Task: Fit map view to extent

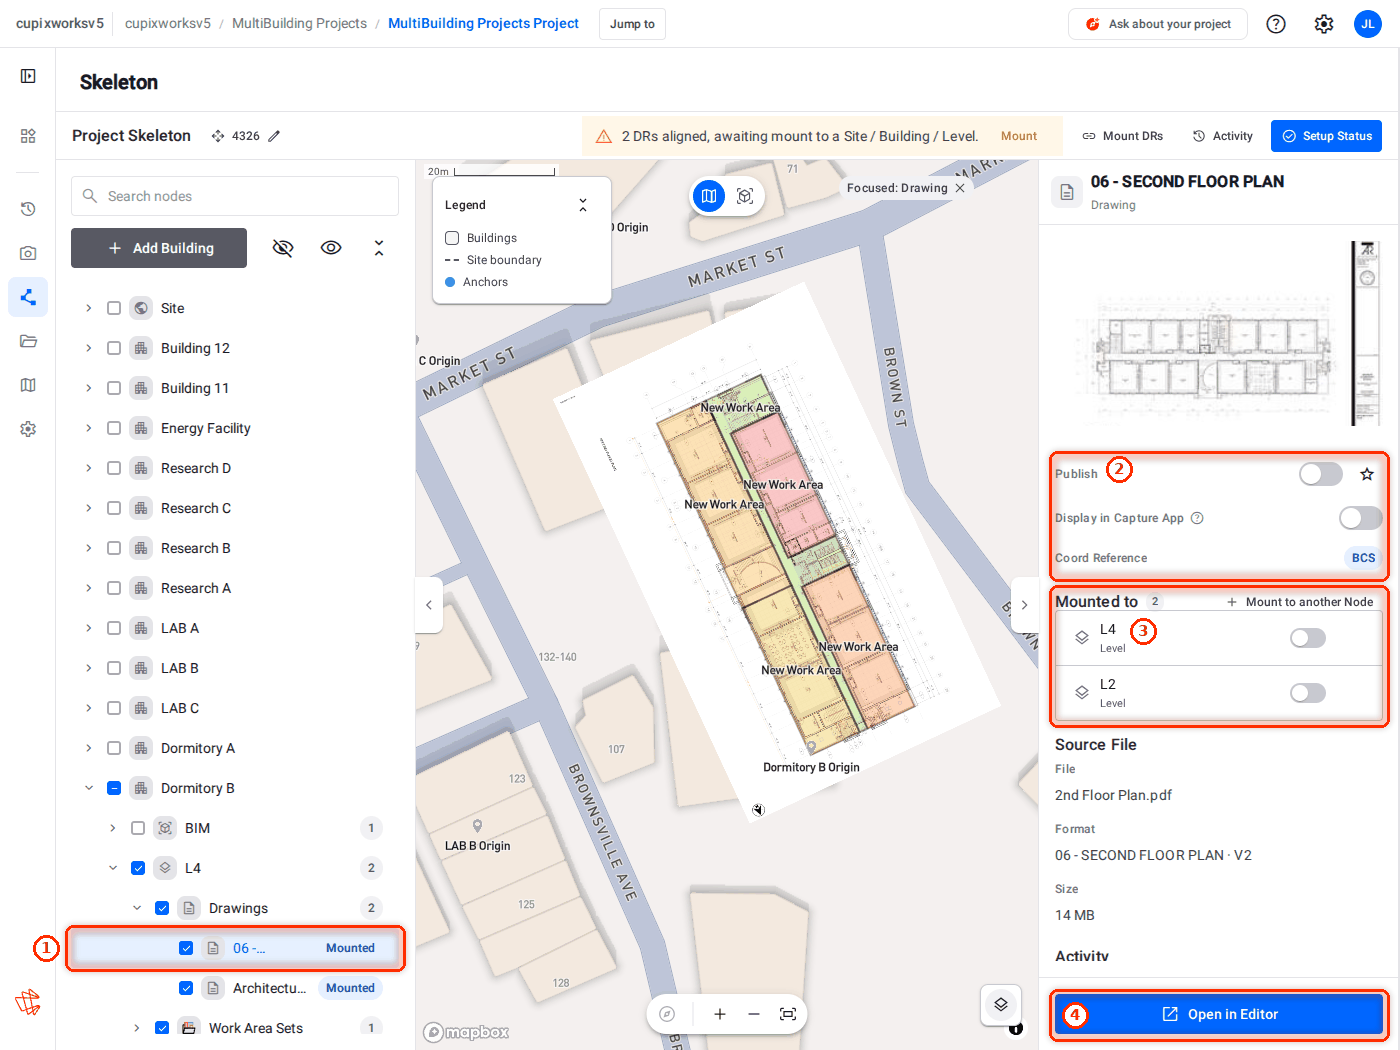Action: pyautogui.click(x=788, y=1014)
